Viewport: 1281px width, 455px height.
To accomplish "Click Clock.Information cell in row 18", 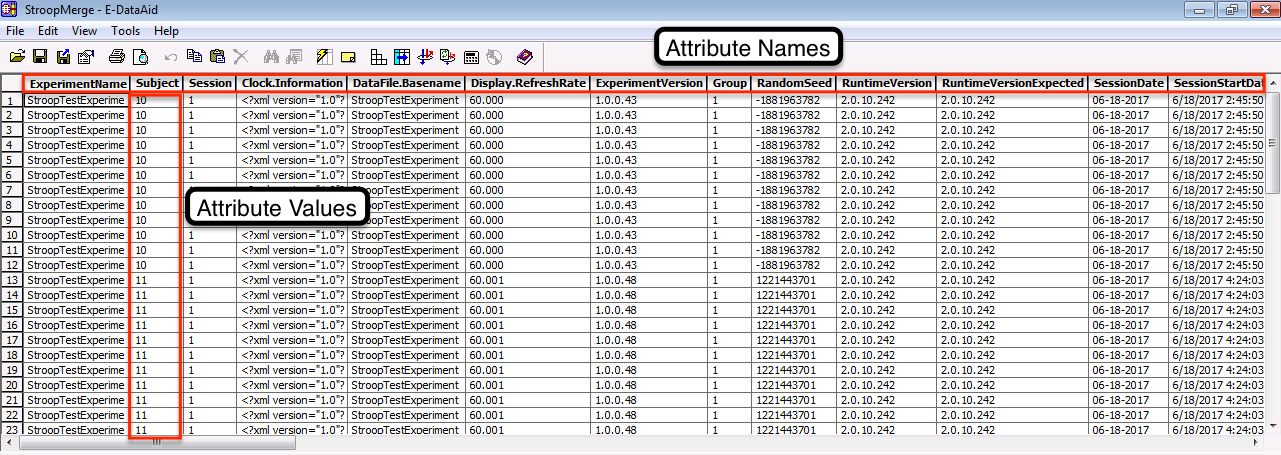I will coord(292,355).
